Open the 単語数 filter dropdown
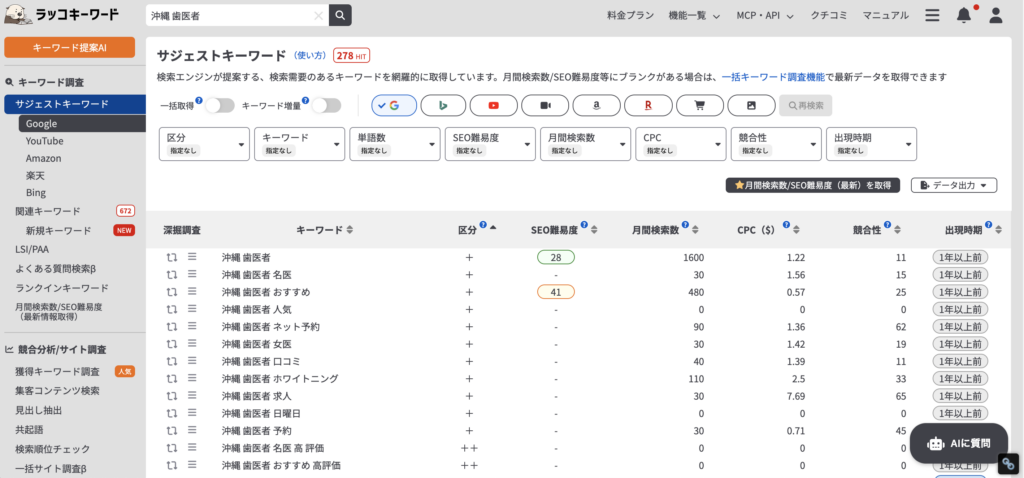The height and width of the screenshot is (478, 1024). click(x=395, y=144)
